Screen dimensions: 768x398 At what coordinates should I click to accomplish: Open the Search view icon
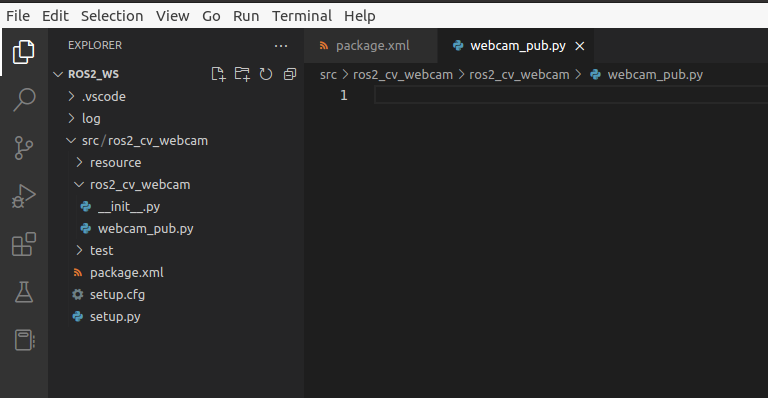pyautogui.click(x=24, y=99)
